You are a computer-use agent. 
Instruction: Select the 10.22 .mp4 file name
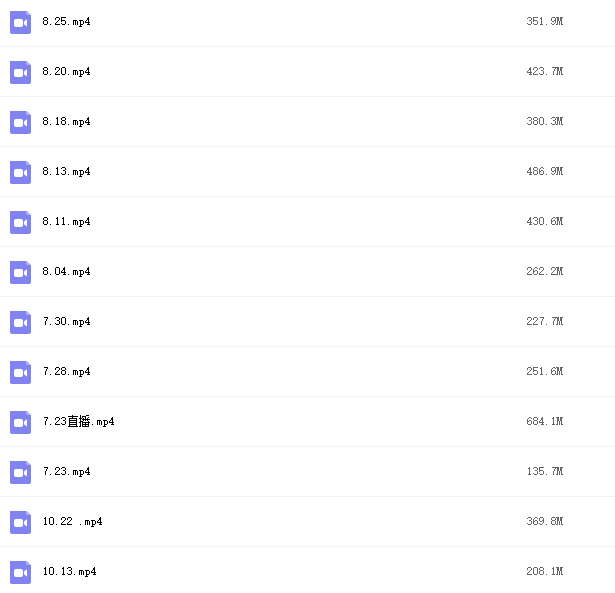tap(73, 521)
